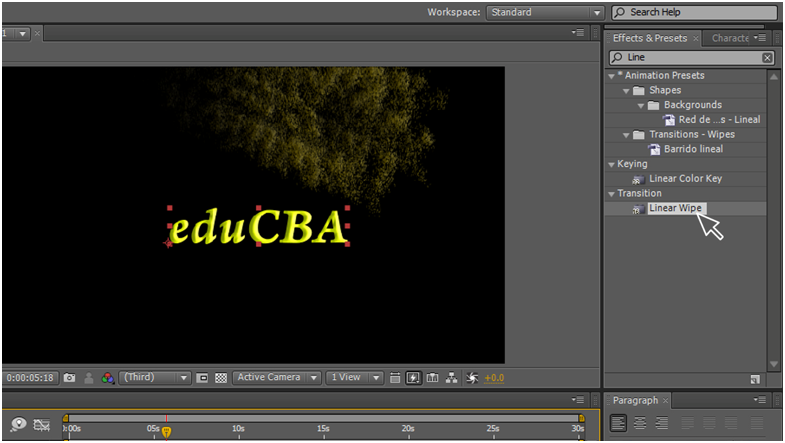Close the Effects & Presets tab
The image size is (785, 443).
pyautogui.click(x=695, y=39)
